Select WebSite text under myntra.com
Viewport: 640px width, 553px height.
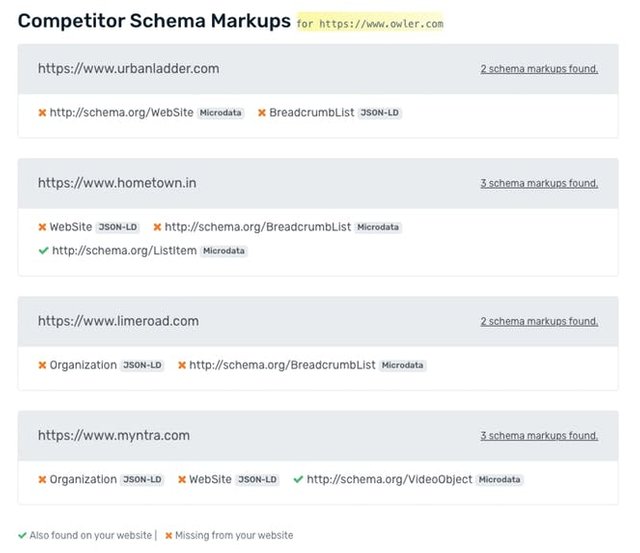point(211,480)
